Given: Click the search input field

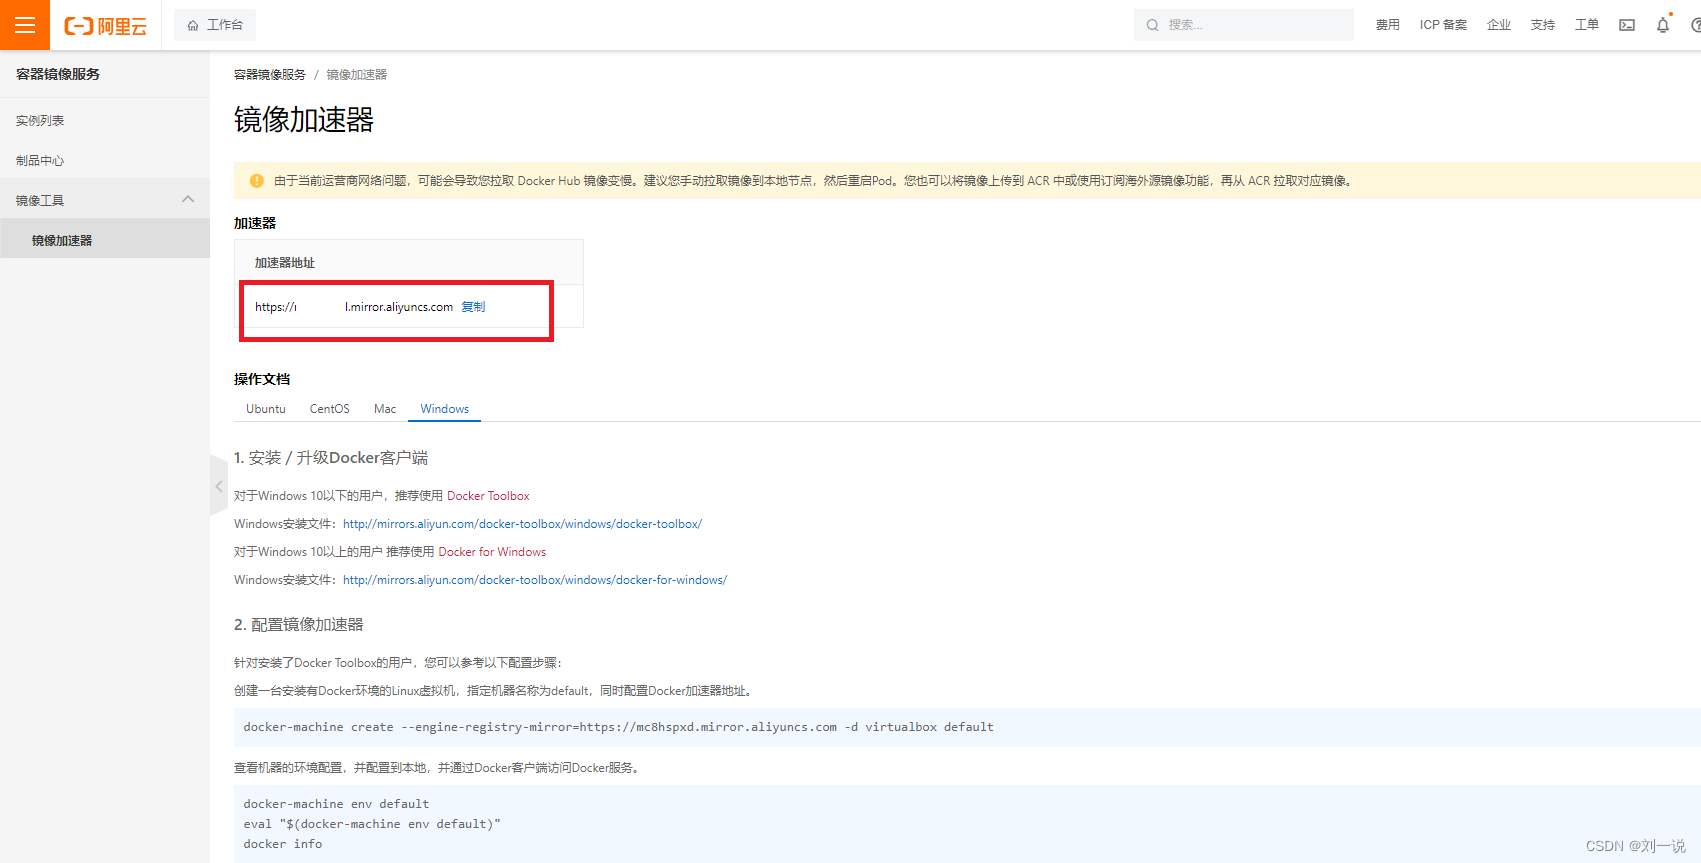Looking at the screenshot, I should coord(1244,25).
